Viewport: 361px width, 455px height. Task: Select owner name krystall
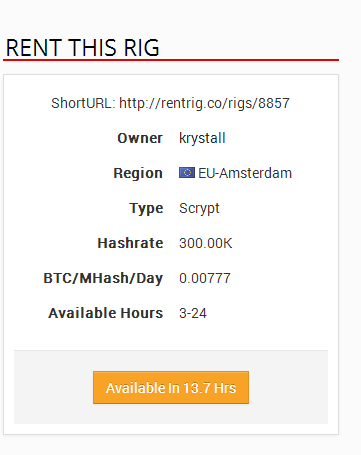202,138
